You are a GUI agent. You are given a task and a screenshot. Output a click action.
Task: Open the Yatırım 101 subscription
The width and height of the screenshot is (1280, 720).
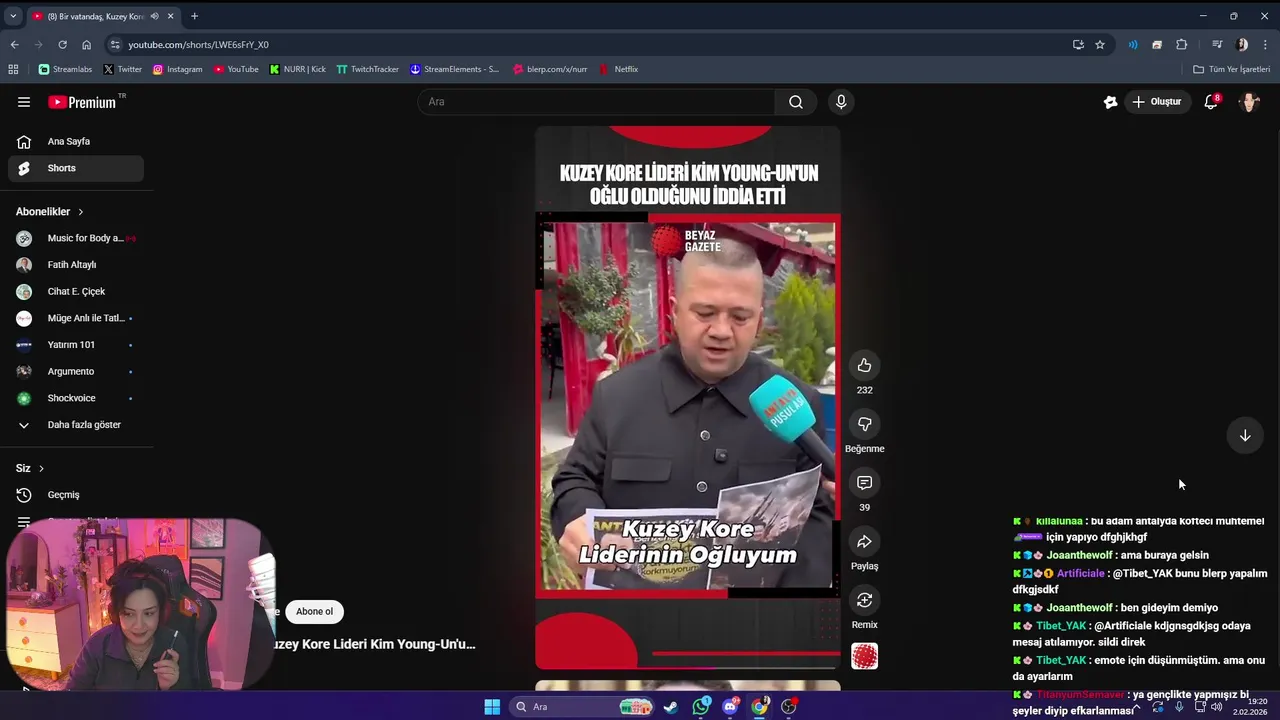coord(76,345)
